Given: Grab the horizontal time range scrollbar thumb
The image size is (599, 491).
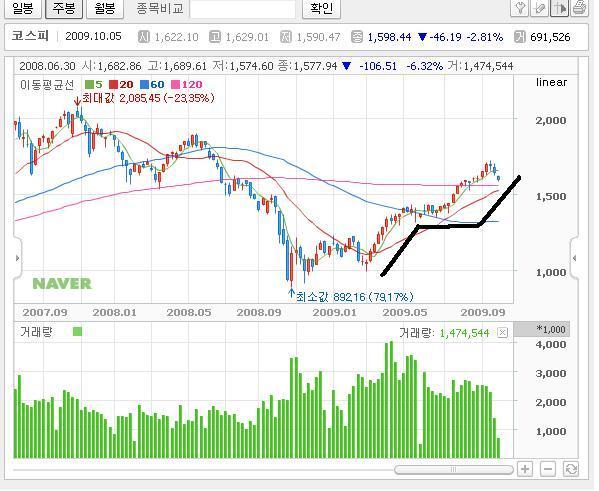Looking at the screenshot, I should [x=453, y=469].
